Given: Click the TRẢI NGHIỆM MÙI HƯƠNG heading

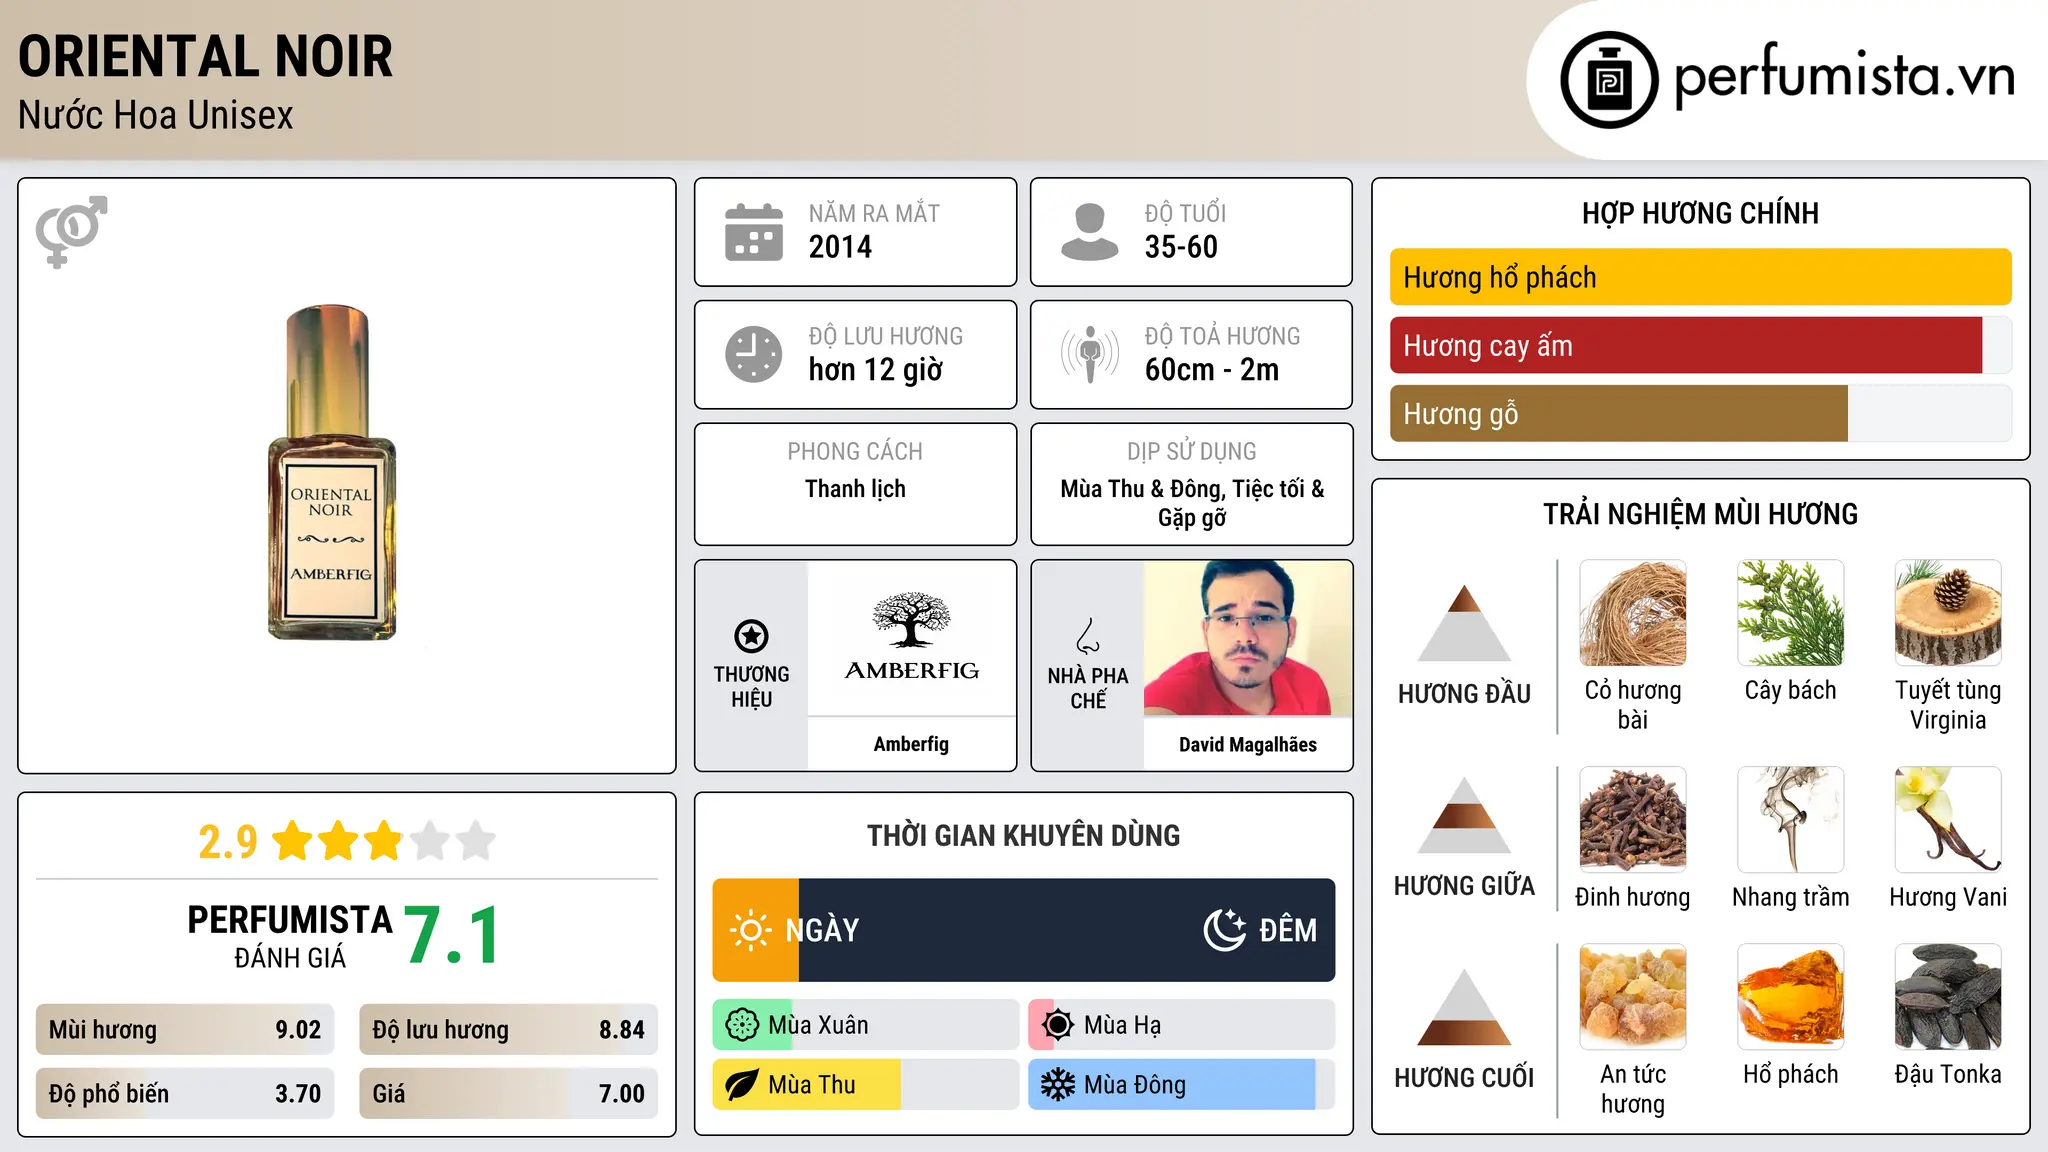Looking at the screenshot, I should pyautogui.click(x=1700, y=514).
